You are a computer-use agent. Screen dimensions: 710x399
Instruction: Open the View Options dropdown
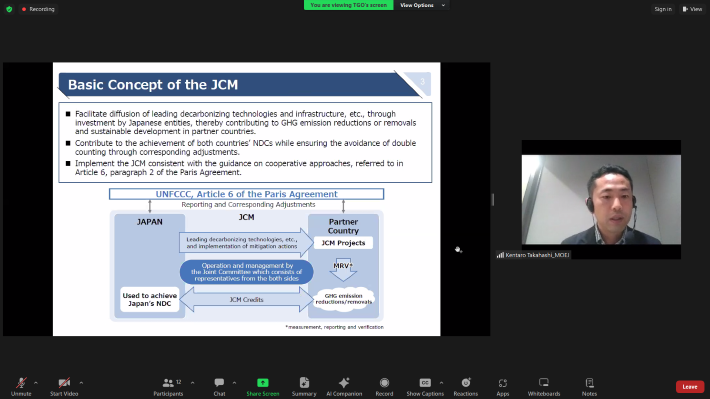[422, 5]
